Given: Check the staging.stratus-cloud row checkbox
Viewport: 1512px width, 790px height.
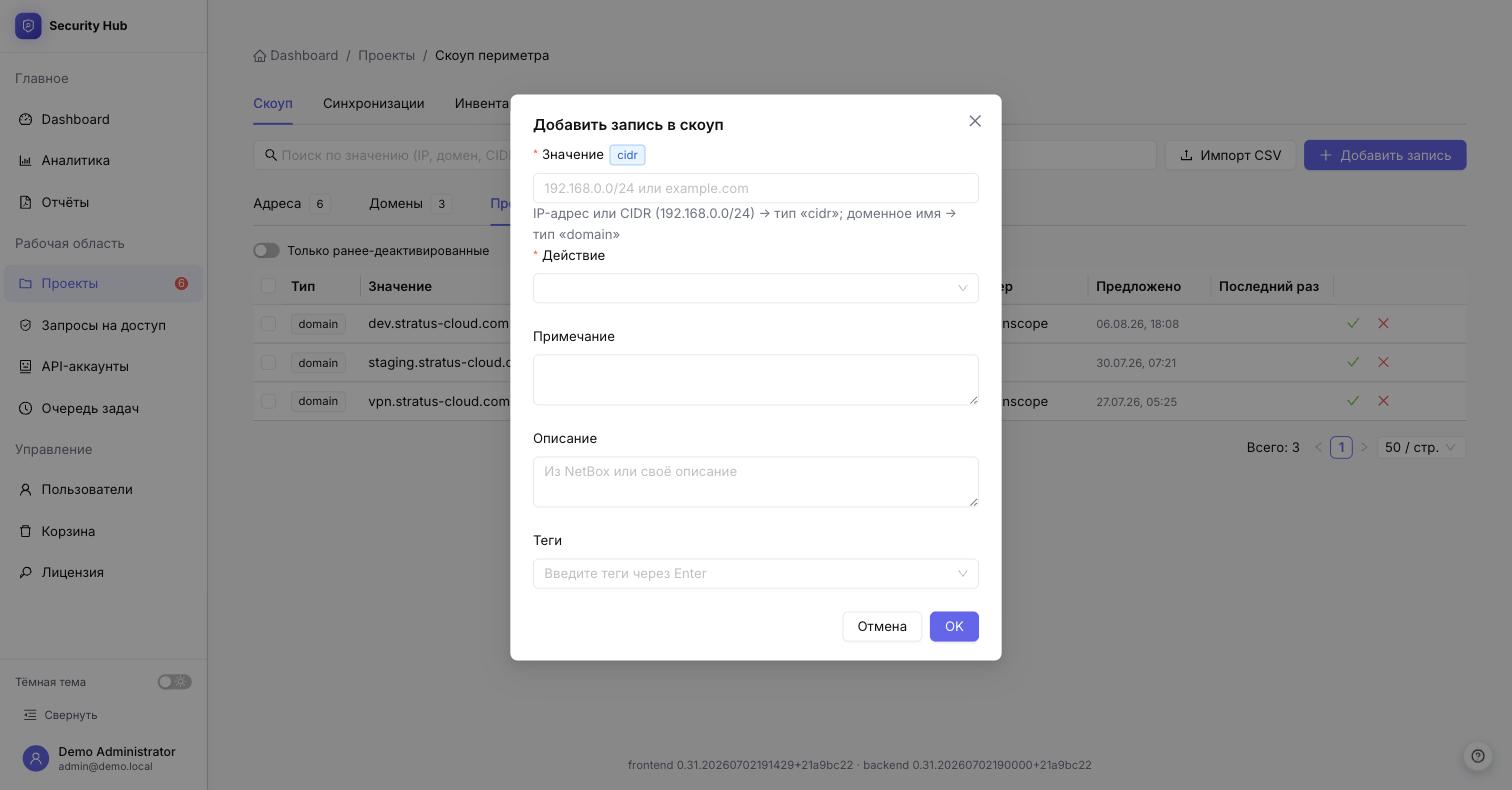Looking at the screenshot, I should pos(268,362).
